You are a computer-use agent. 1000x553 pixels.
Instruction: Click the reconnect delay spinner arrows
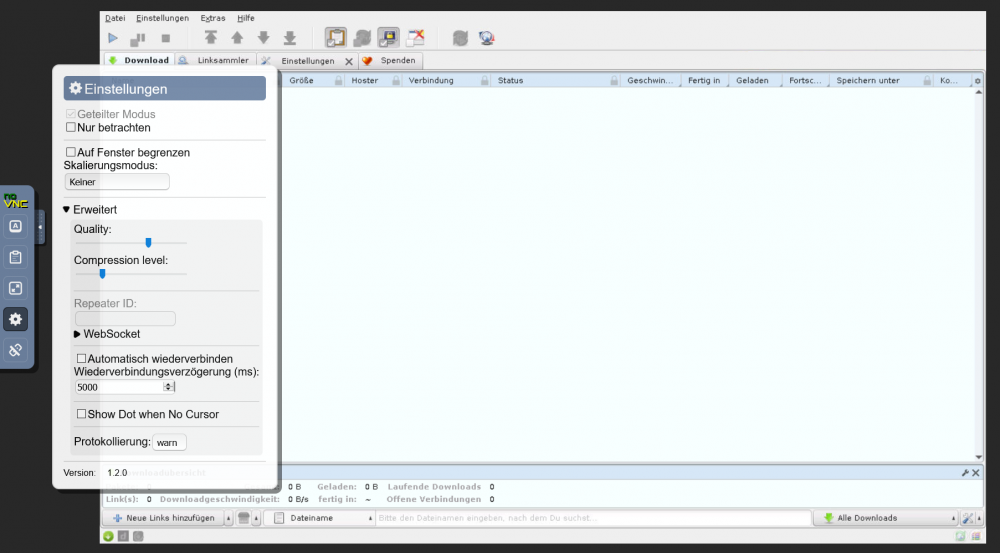click(x=168, y=387)
